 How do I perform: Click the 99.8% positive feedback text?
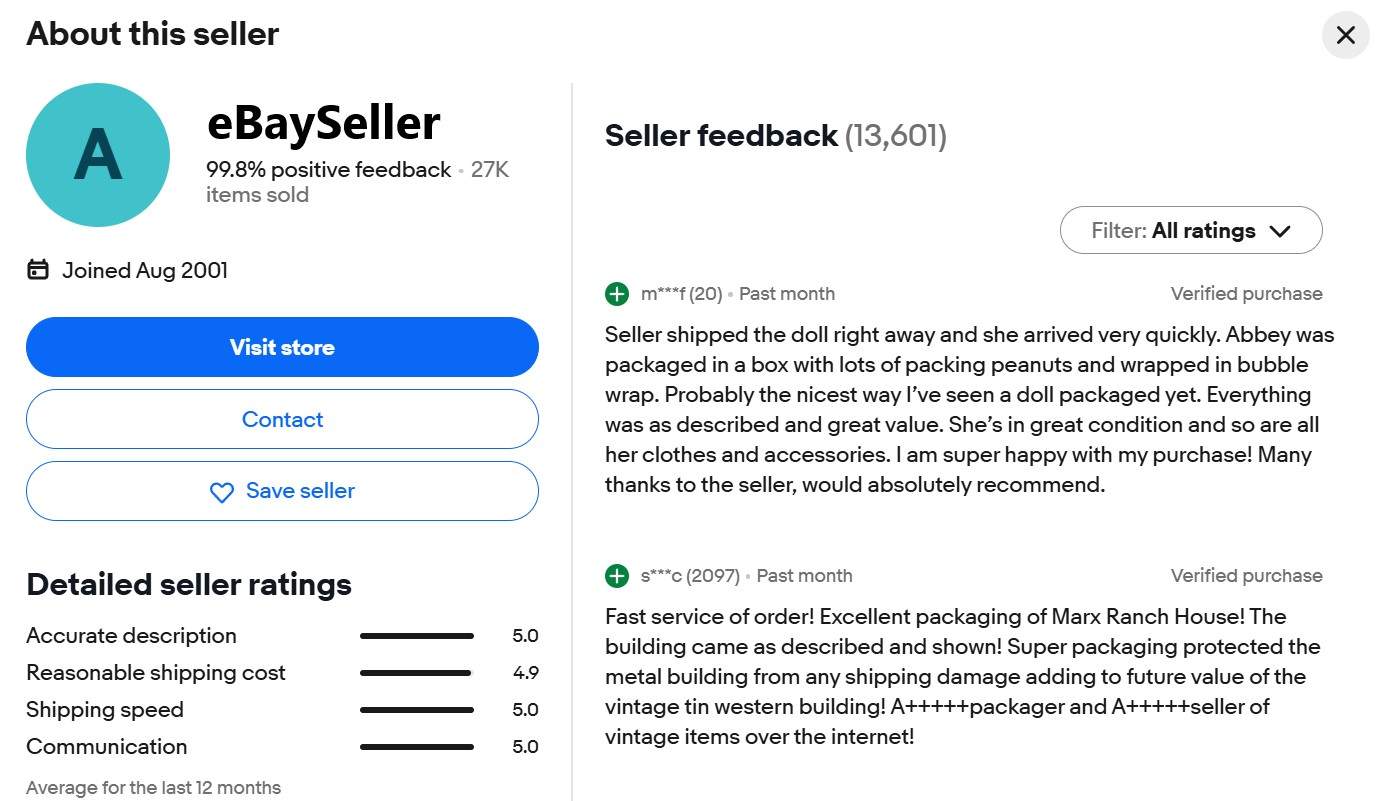click(328, 170)
